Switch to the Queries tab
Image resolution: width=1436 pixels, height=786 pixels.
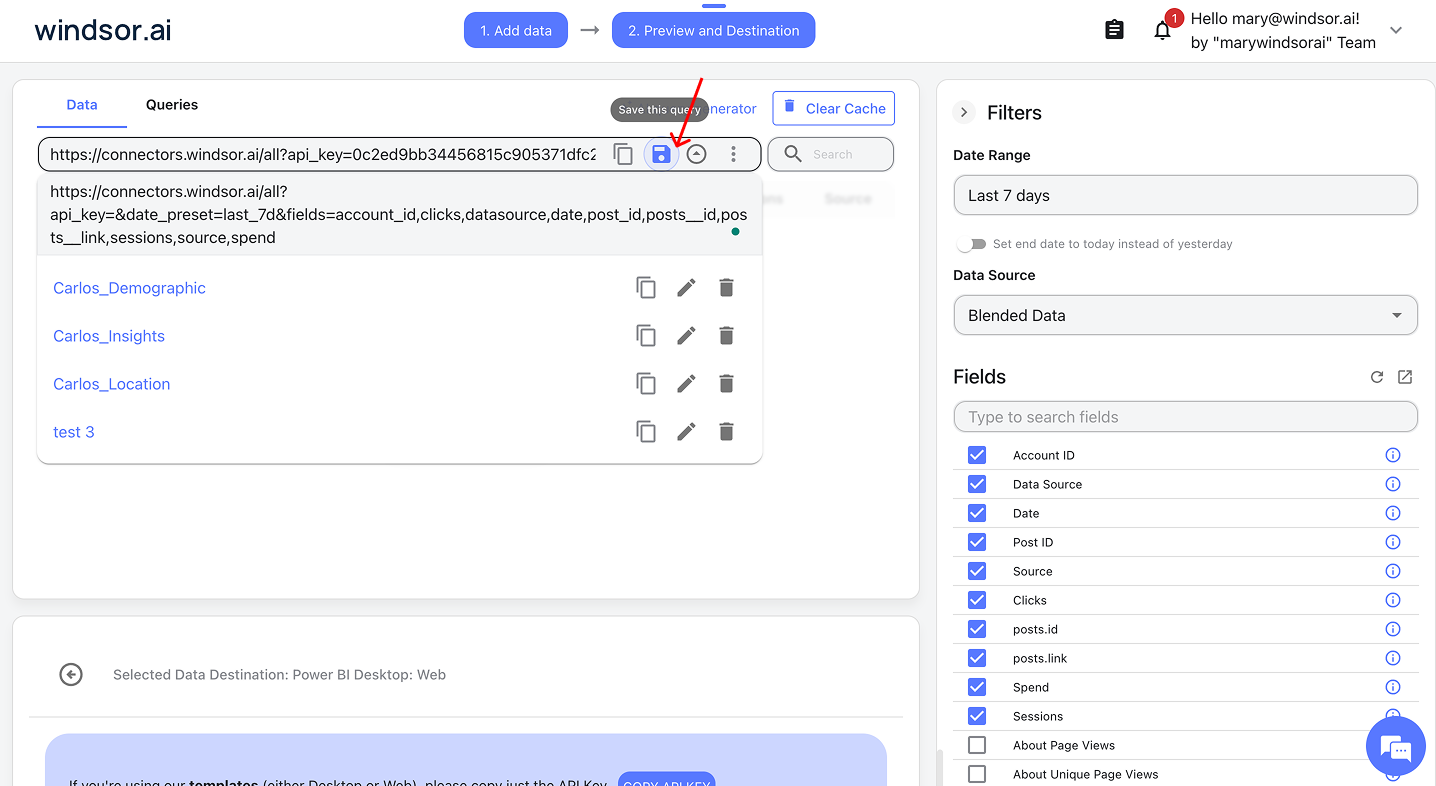point(171,104)
